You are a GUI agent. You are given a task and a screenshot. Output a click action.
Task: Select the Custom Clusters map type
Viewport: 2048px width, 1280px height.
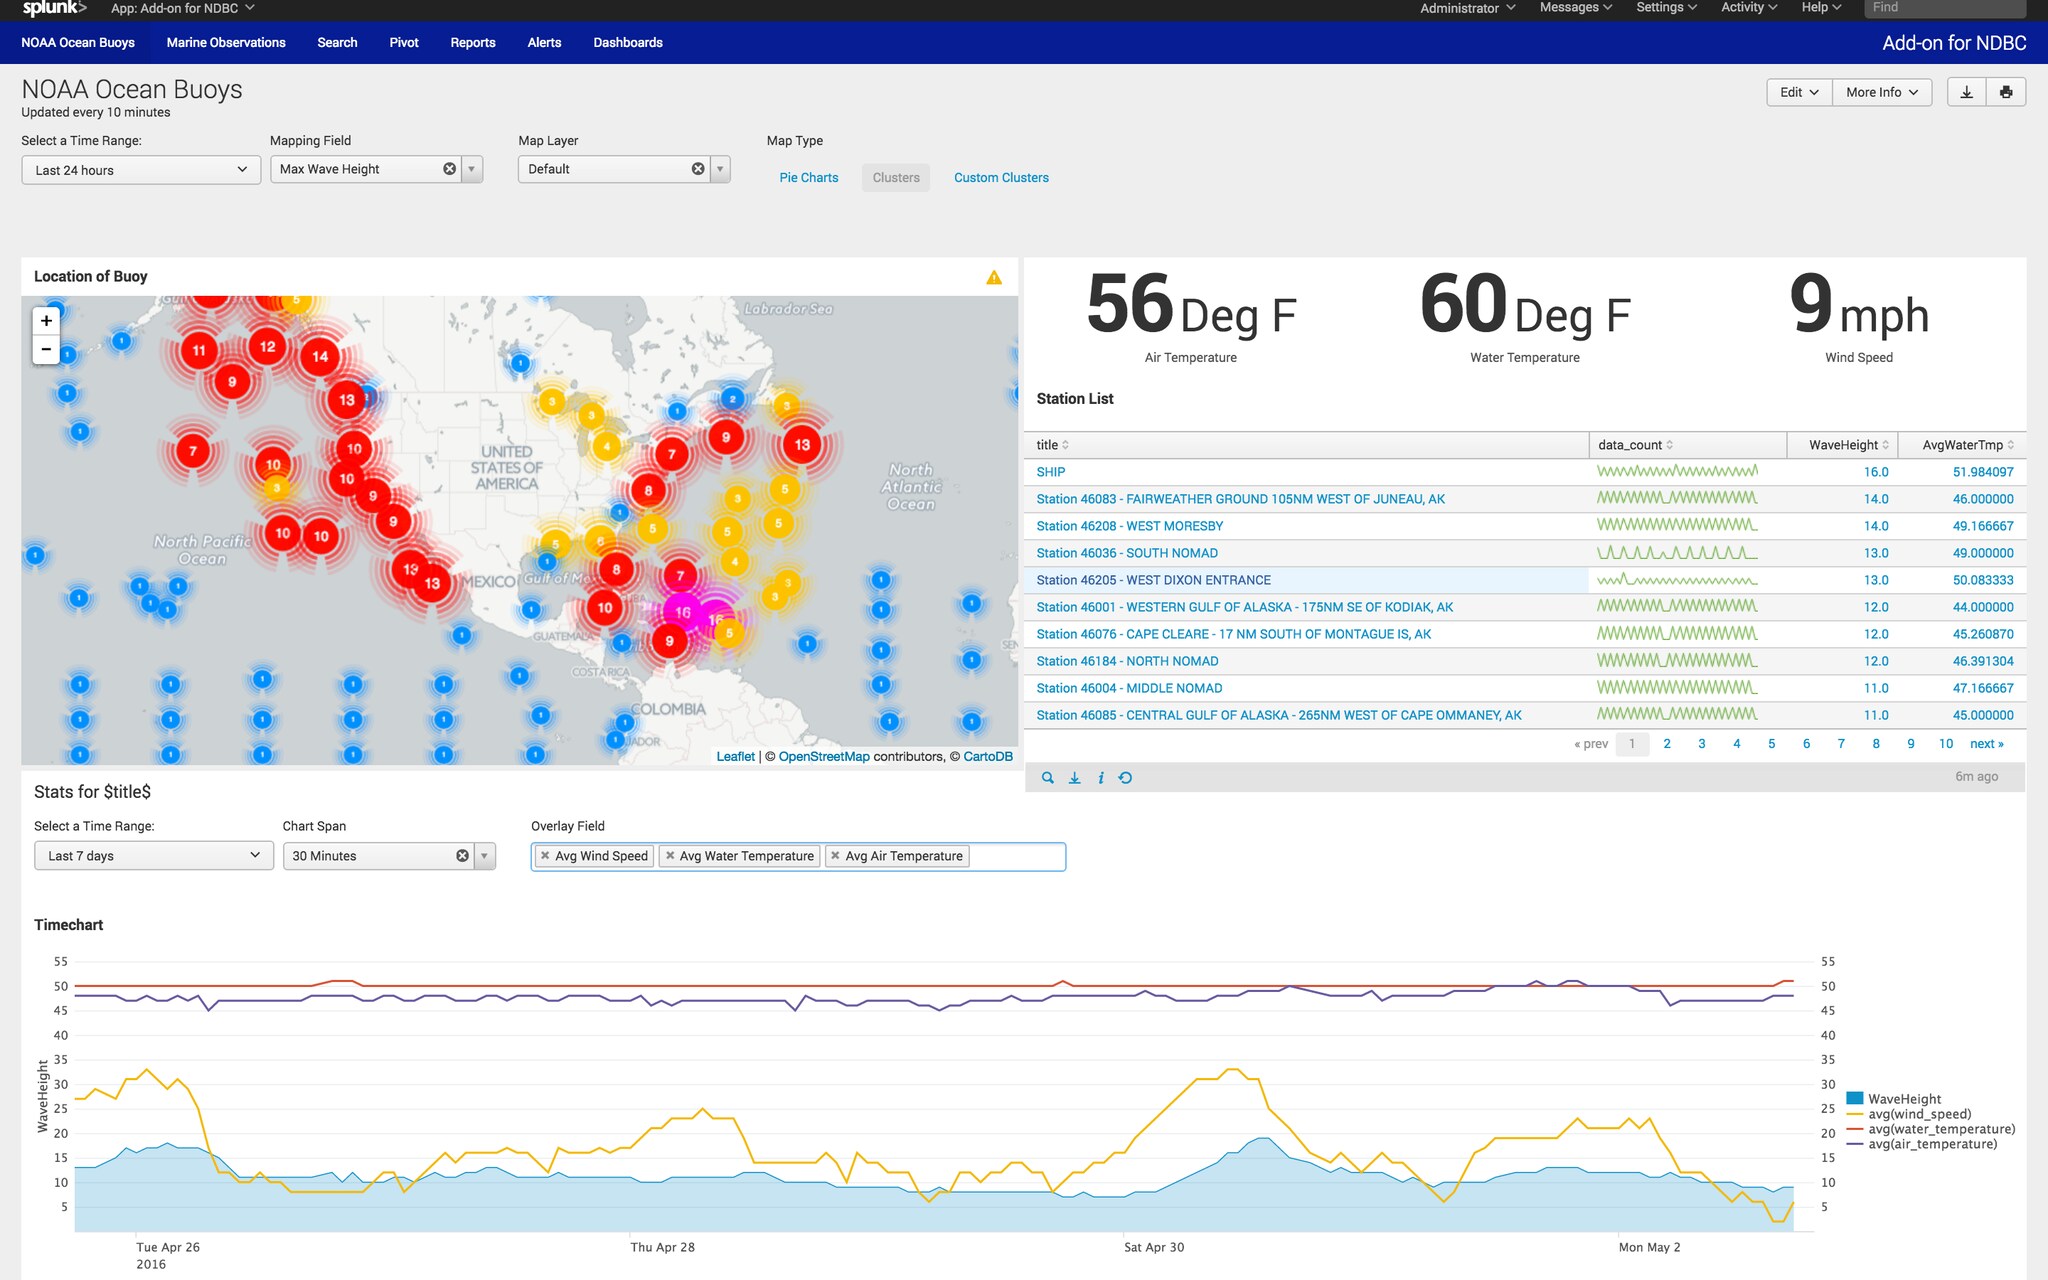coord(1001,178)
